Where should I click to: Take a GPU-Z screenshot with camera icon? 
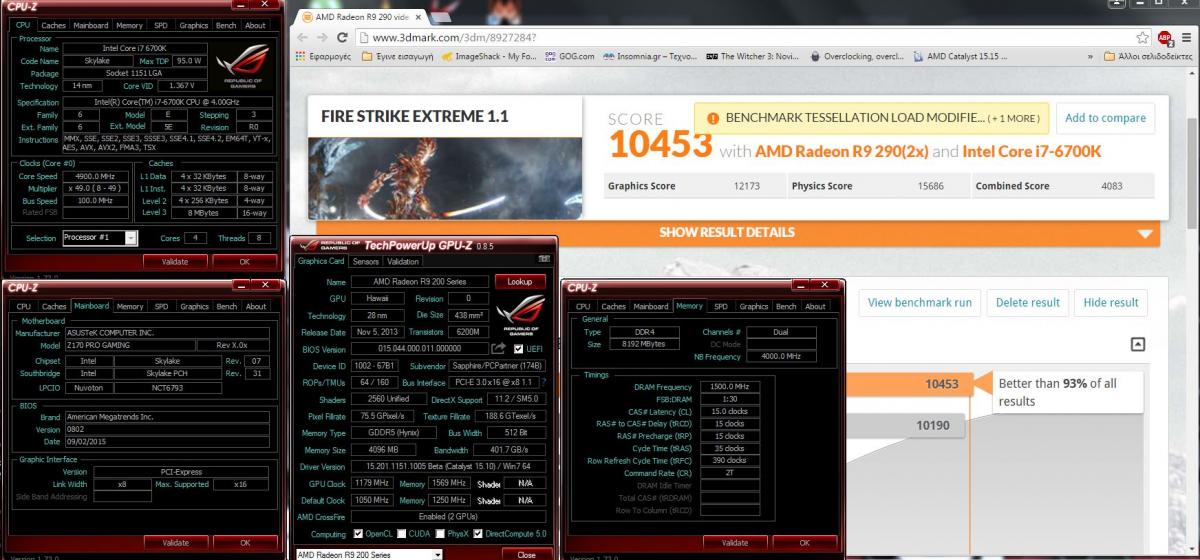click(544, 261)
